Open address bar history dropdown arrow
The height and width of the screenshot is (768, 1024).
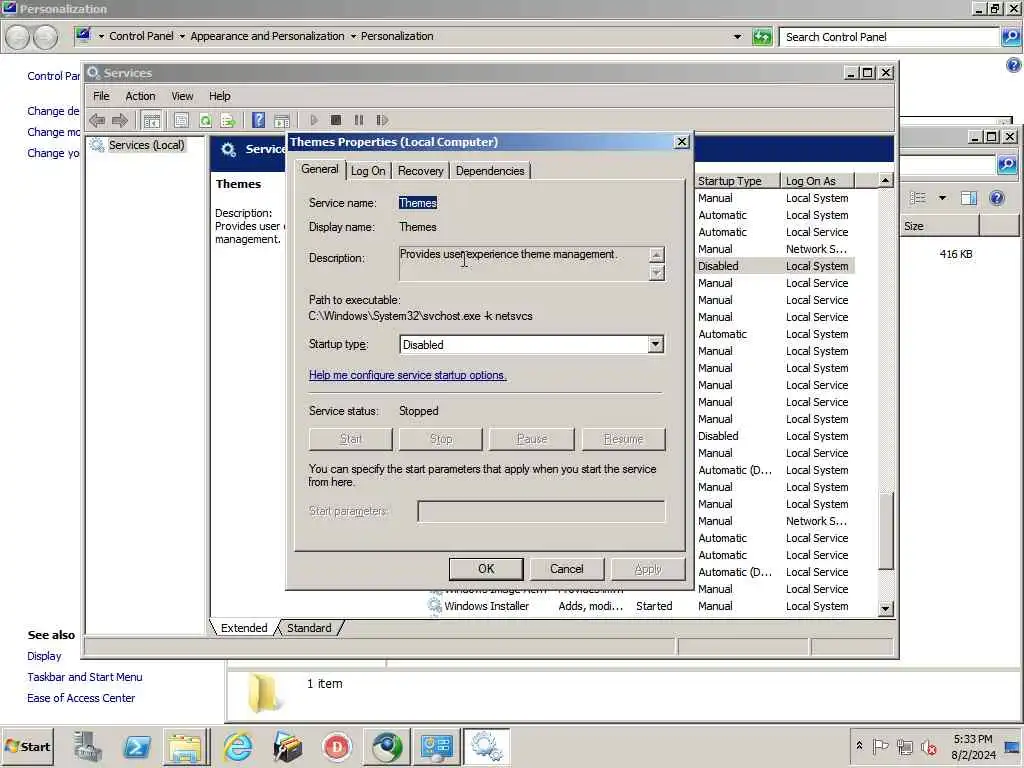click(x=737, y=37)
